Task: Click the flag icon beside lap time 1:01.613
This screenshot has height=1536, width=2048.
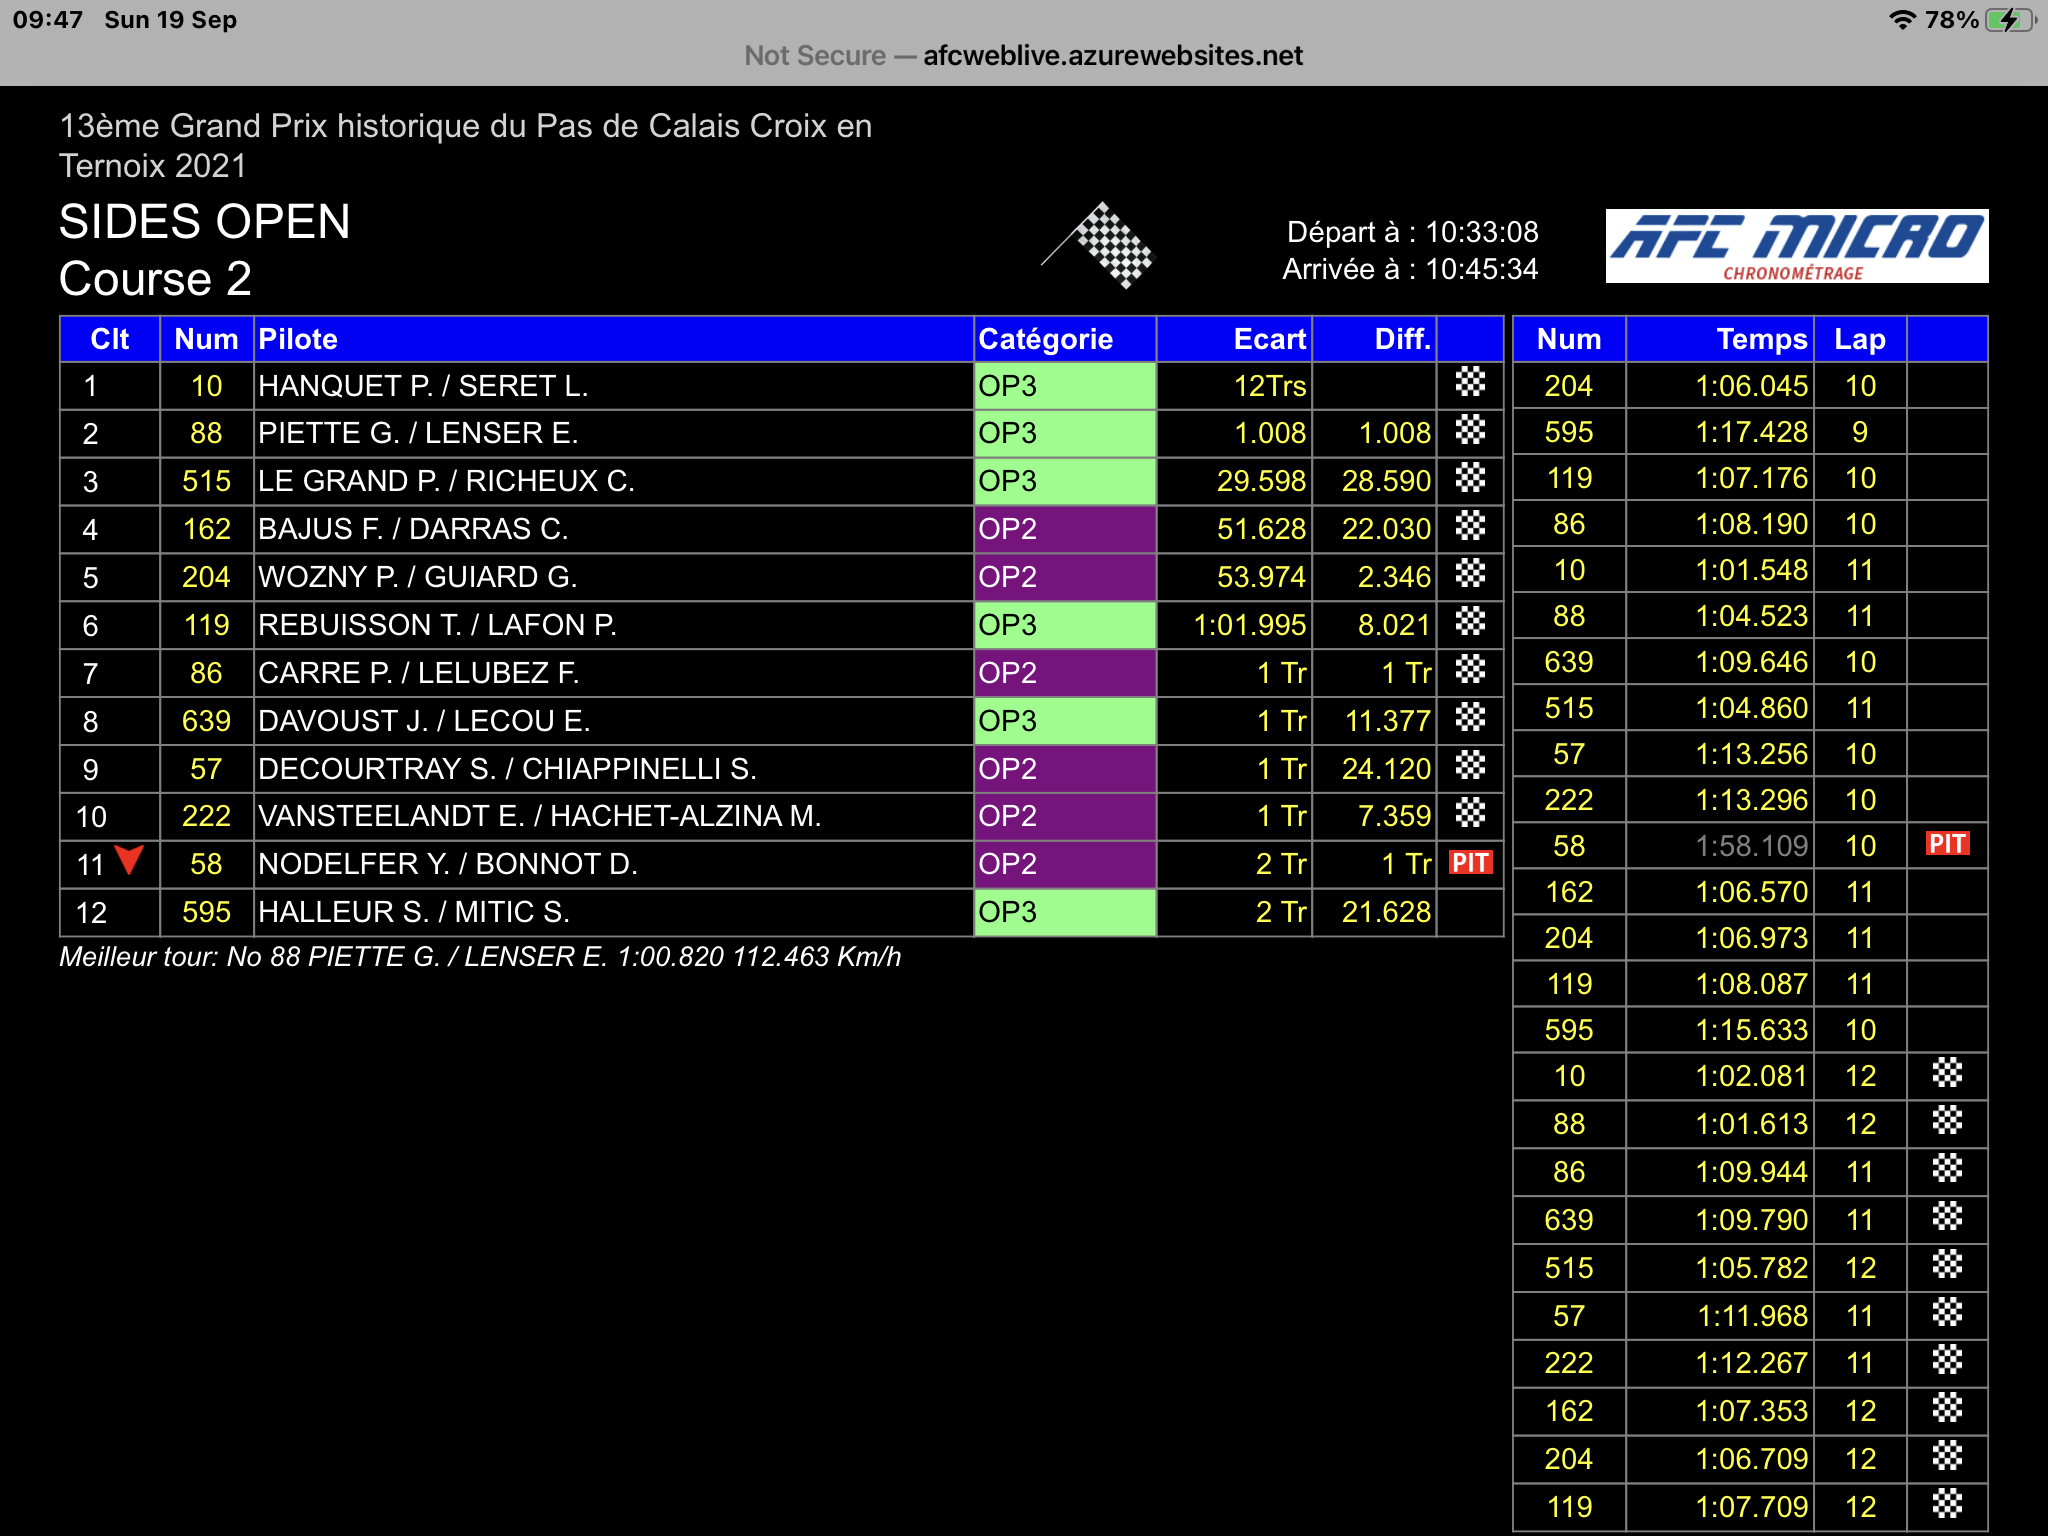Action: (x=1947, y=1121)
